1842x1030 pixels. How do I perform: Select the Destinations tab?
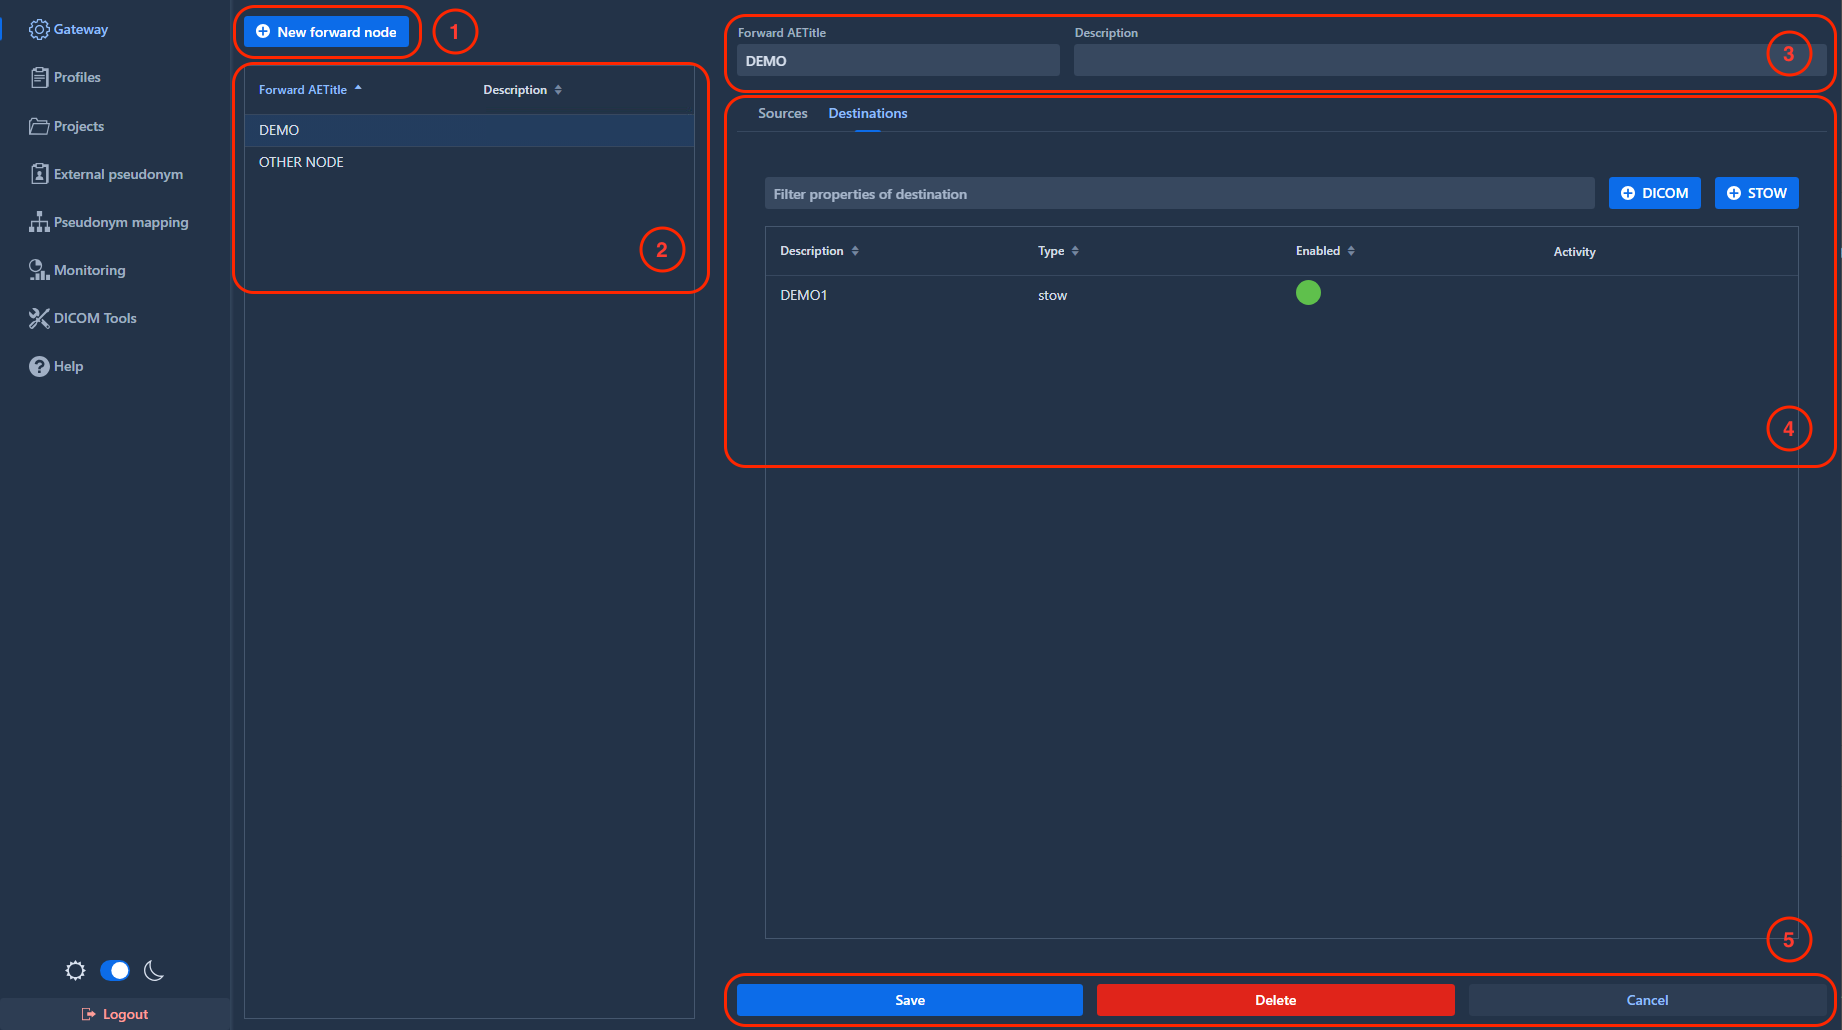[868, 113]
